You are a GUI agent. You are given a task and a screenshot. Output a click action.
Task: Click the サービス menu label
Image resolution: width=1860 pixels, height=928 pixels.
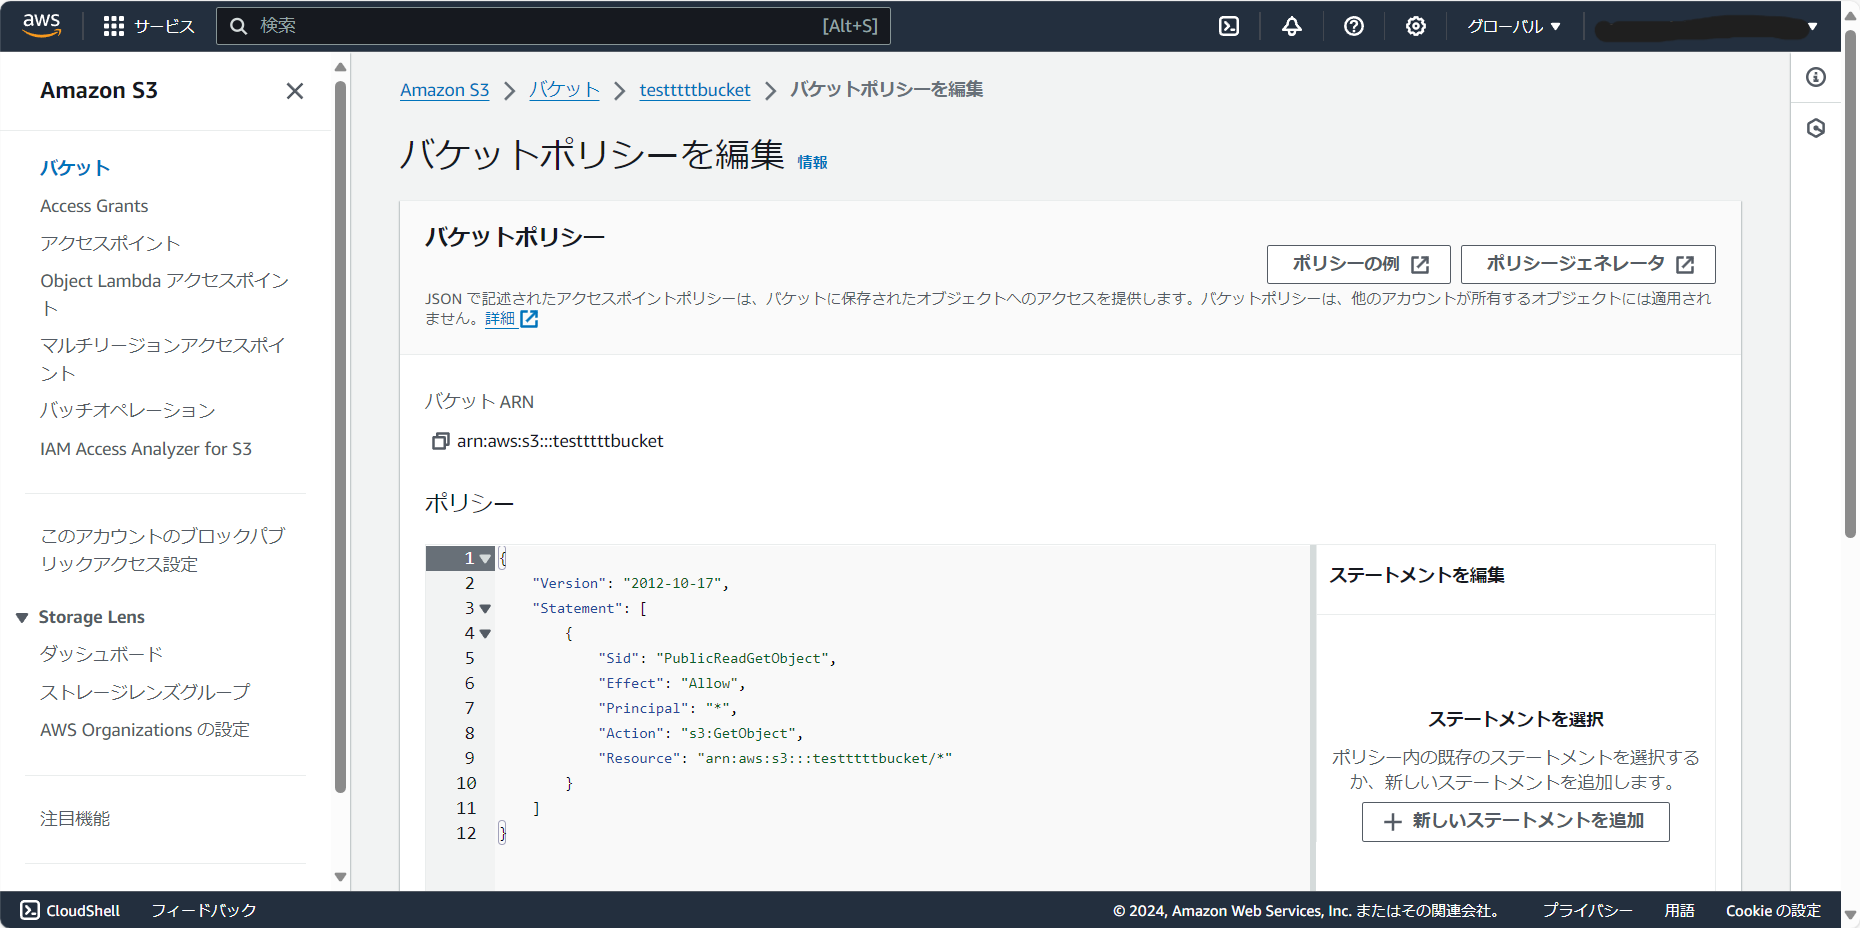tap(164, 26)
